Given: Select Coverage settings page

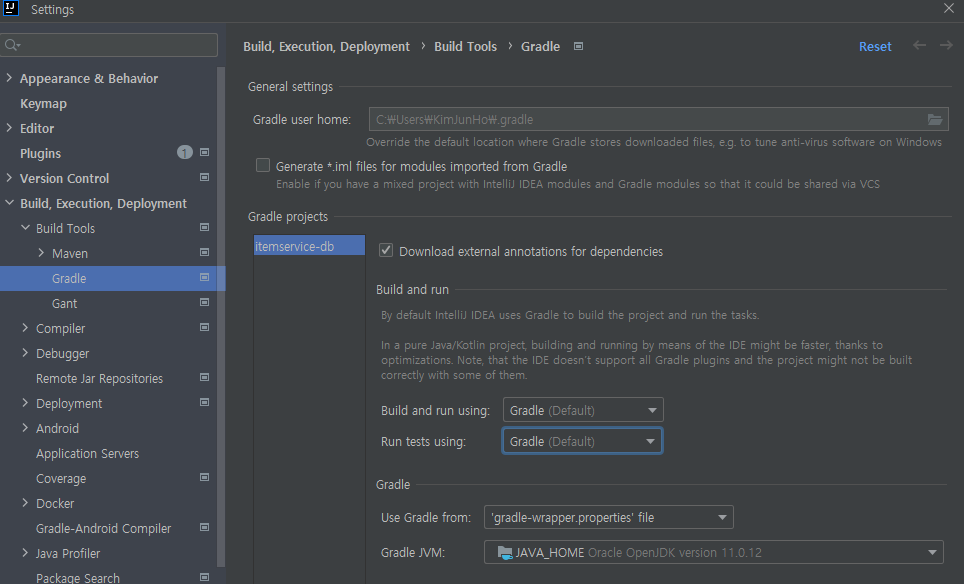Looking at the screenshot, I should 61,478.
